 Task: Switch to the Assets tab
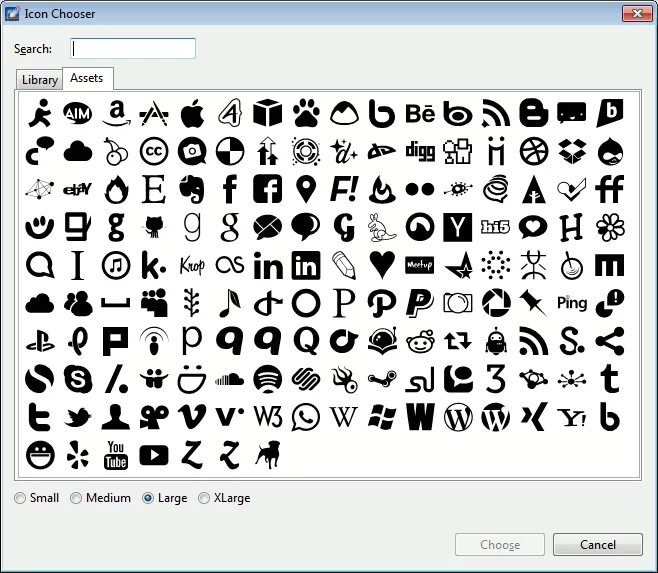point(87,78)
